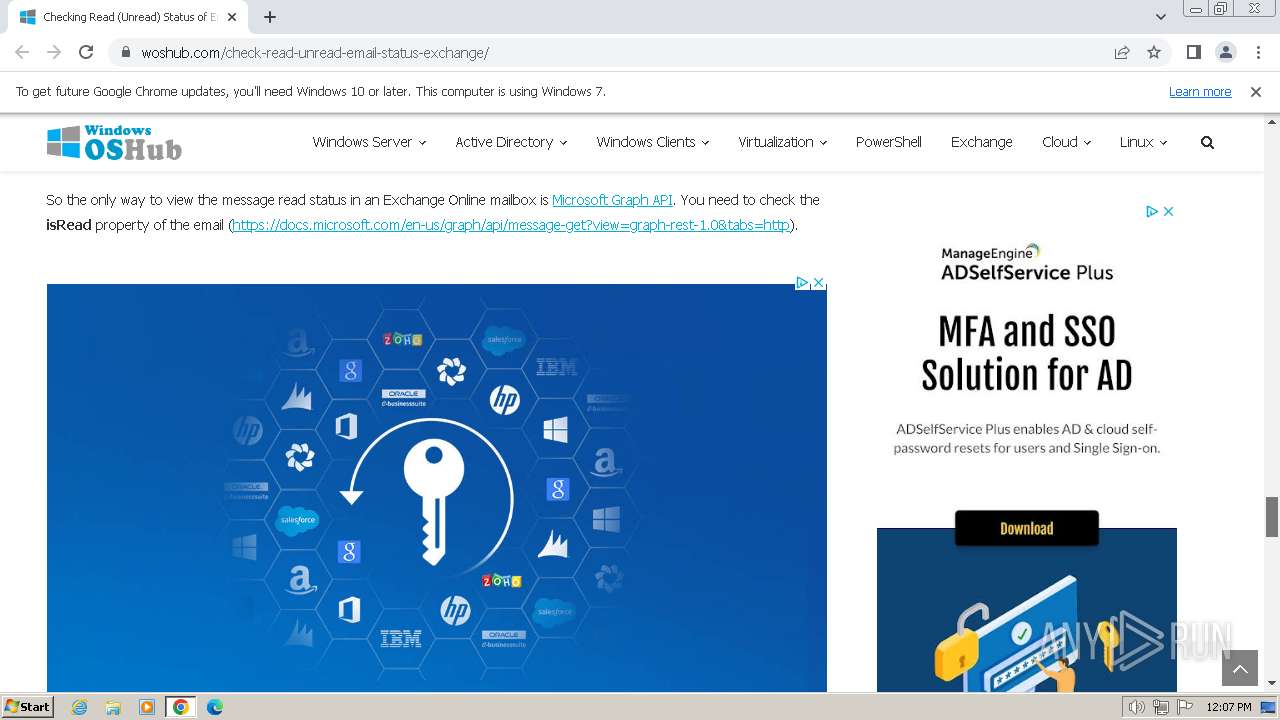1280x720 pixels.
Task: Expand the Windows Server menu
Action: [369, 142]
